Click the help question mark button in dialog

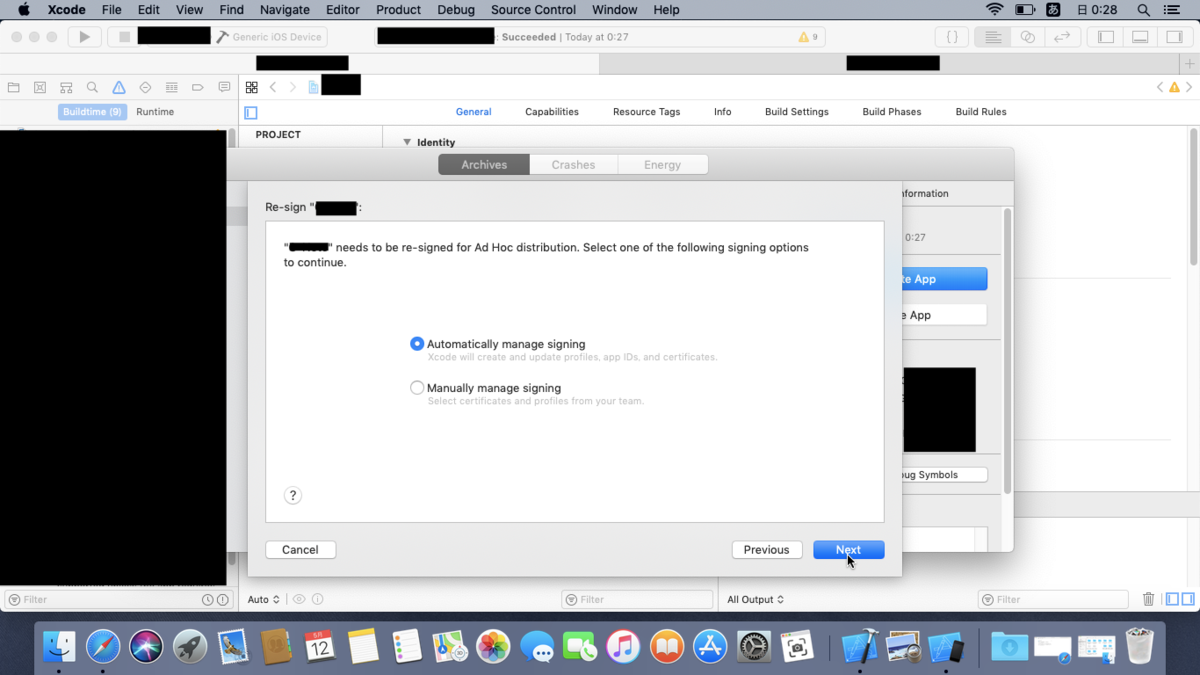click(x=293, y=496)
